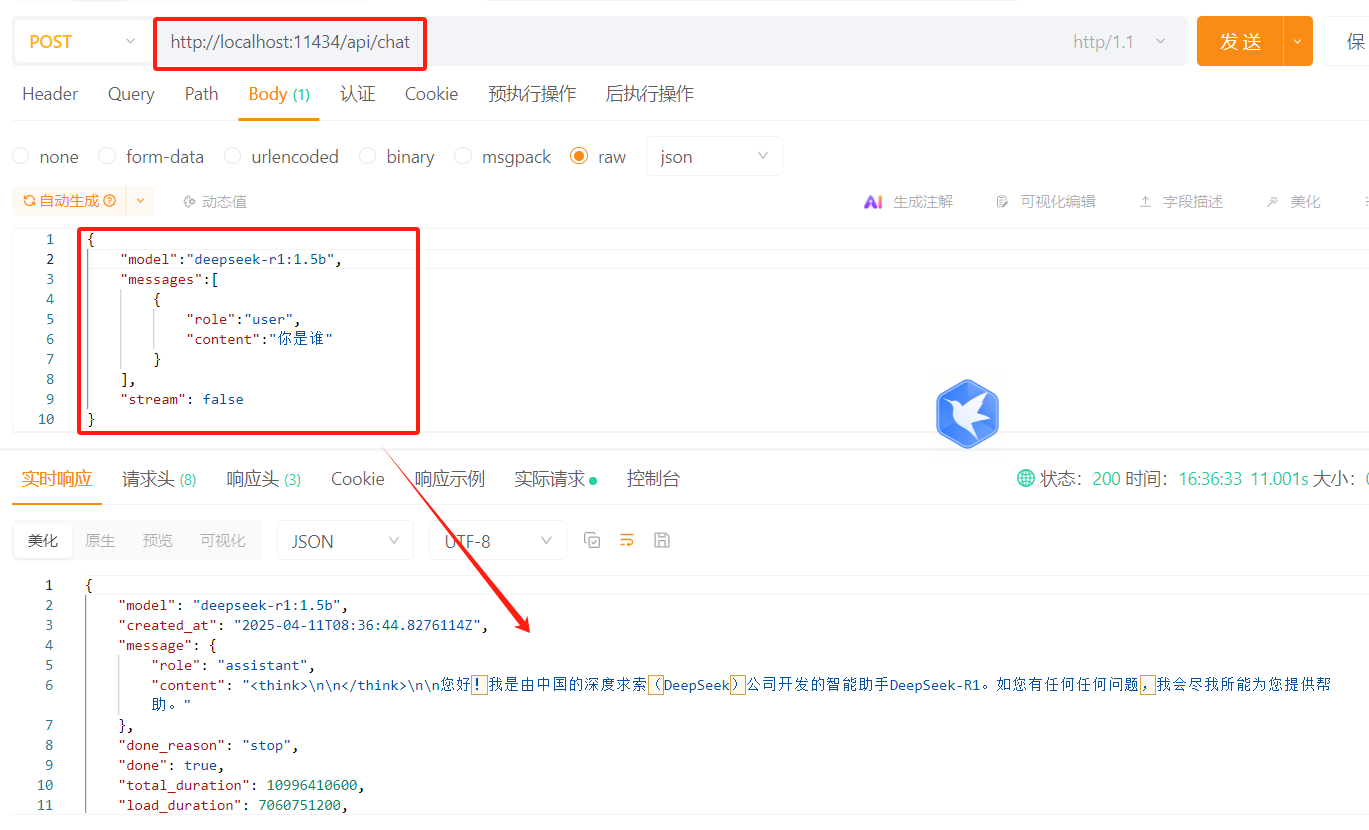Click the 200 status code value

1106,479
